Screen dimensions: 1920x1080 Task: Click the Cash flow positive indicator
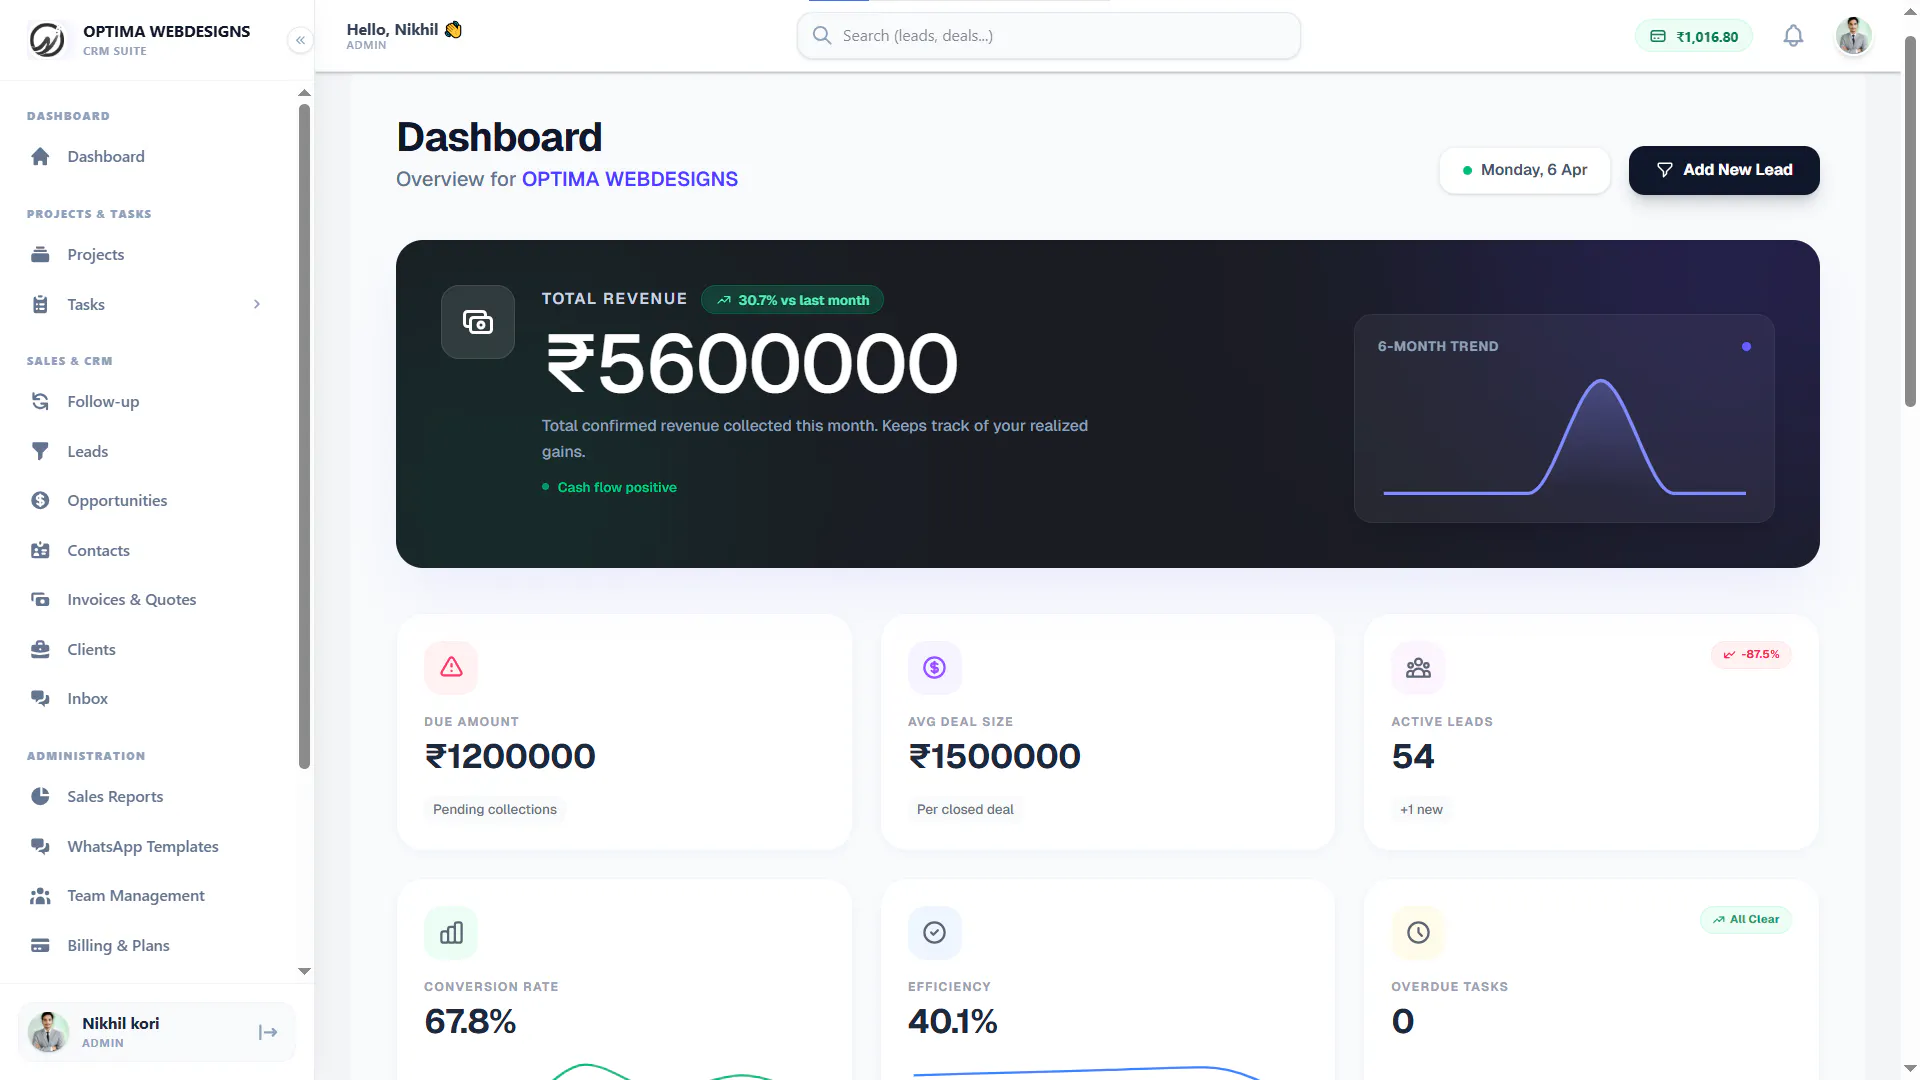click(609, 488)
